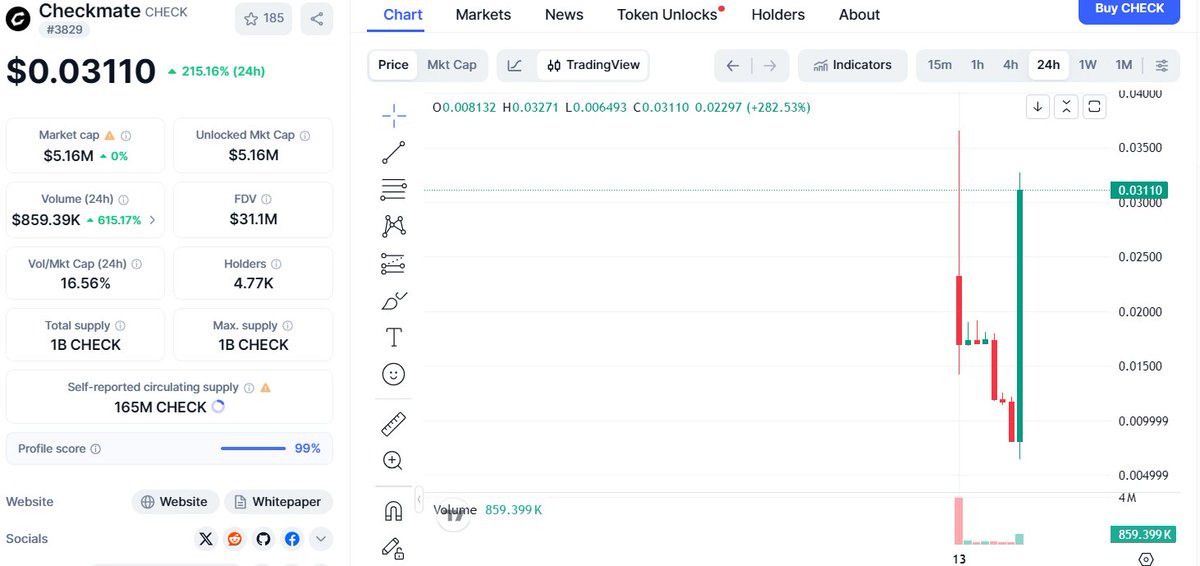Image resolution: width=1200 pixels, height=566 pixels.
Task: Set chart interval to 1W
Action: pos(1088,65)
